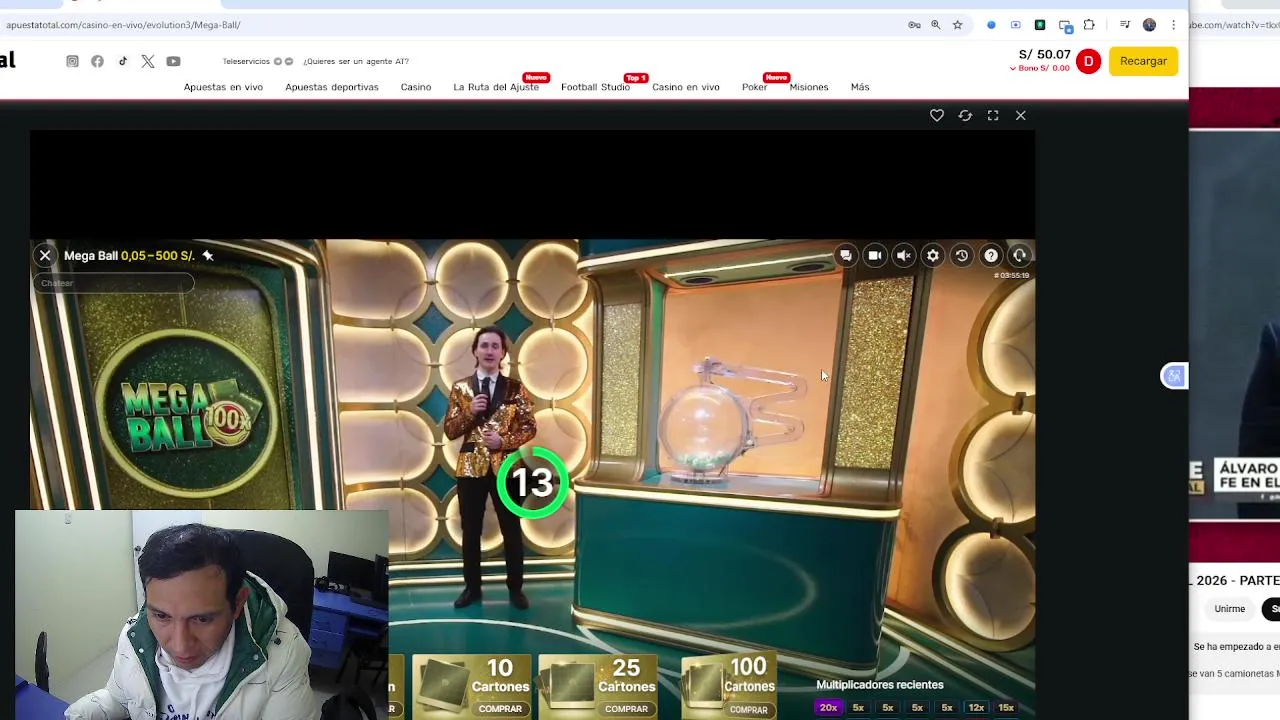Click Unirme in the YouTube window
This screenshot has width=1280, height=720.
(1230, 609)
